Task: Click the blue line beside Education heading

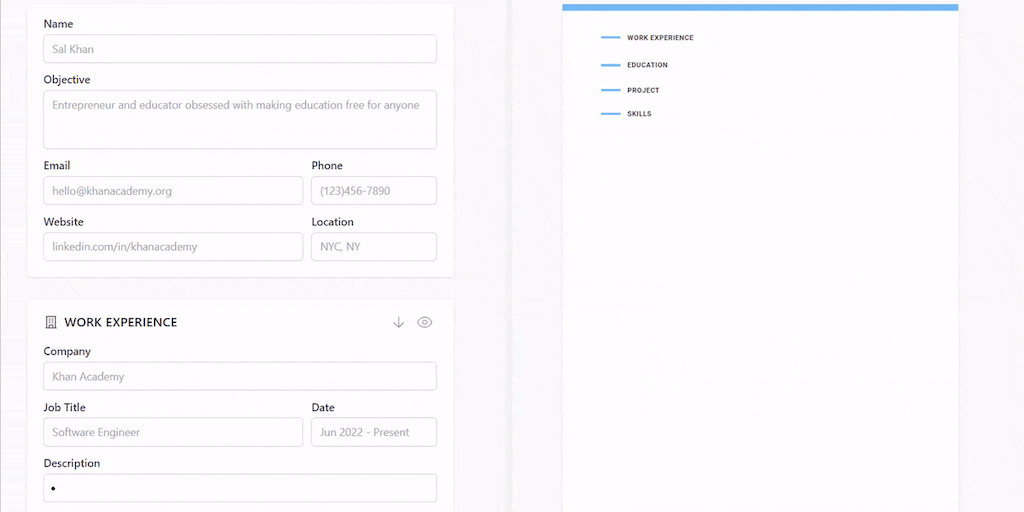Action: [611, 65]
